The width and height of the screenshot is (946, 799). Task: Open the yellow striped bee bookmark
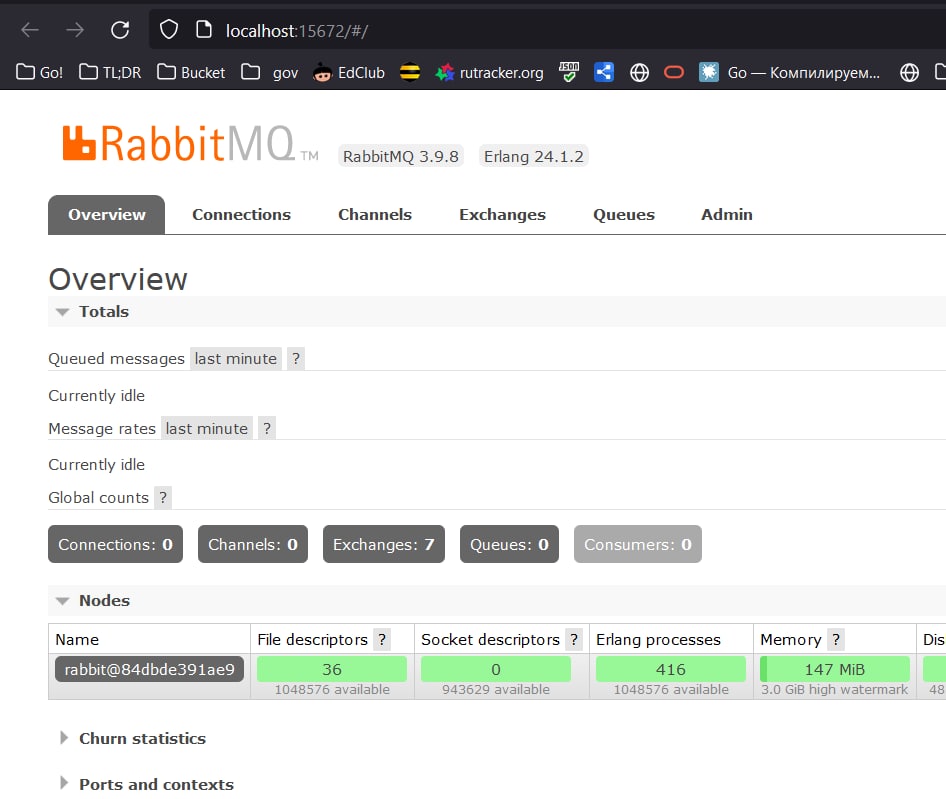(410, 72)
